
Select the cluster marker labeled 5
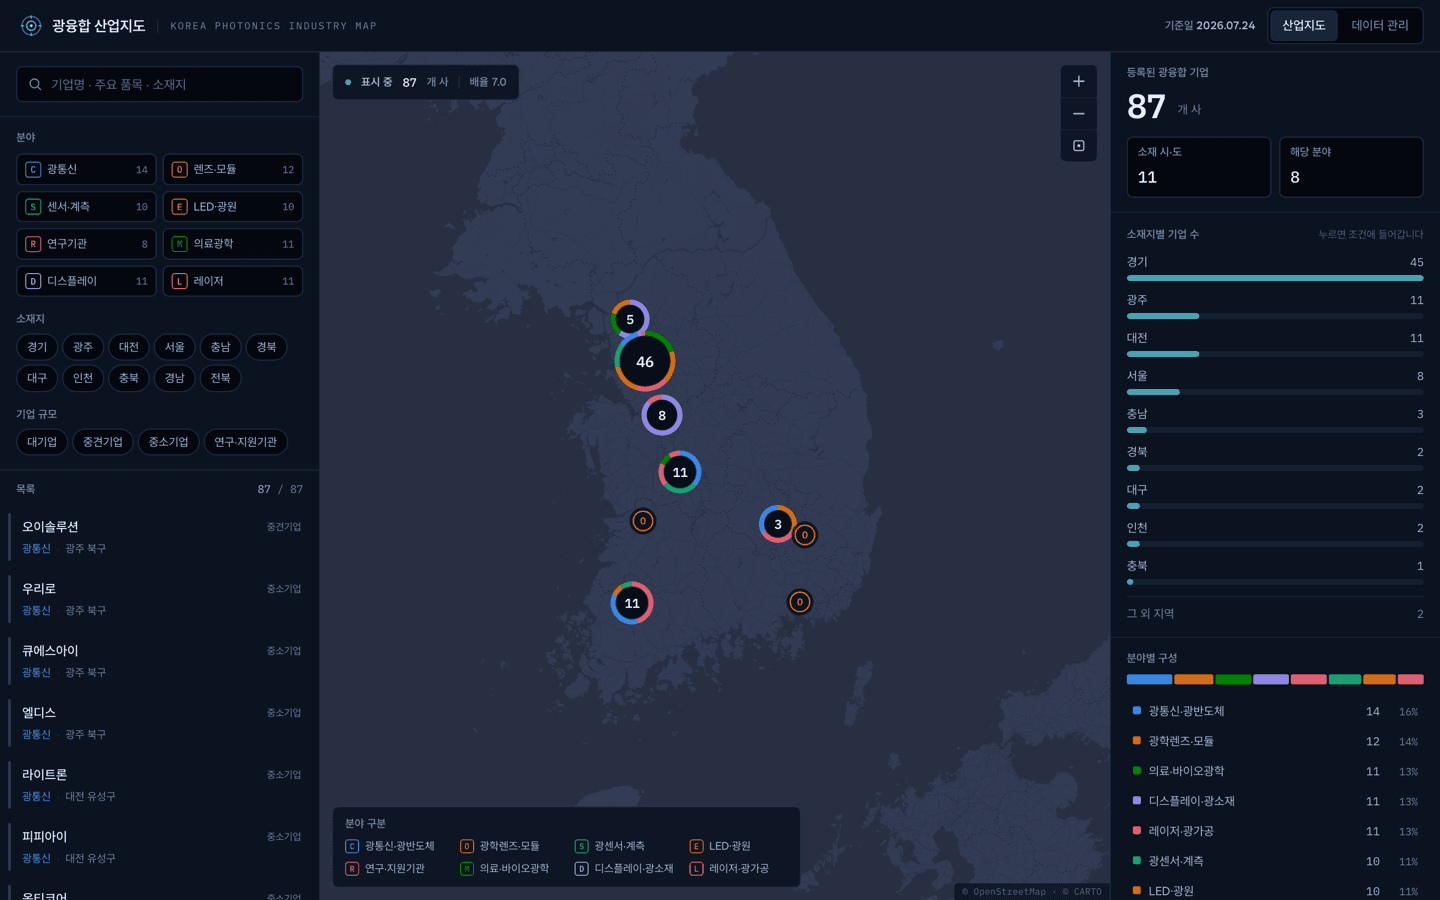[630, 320]
